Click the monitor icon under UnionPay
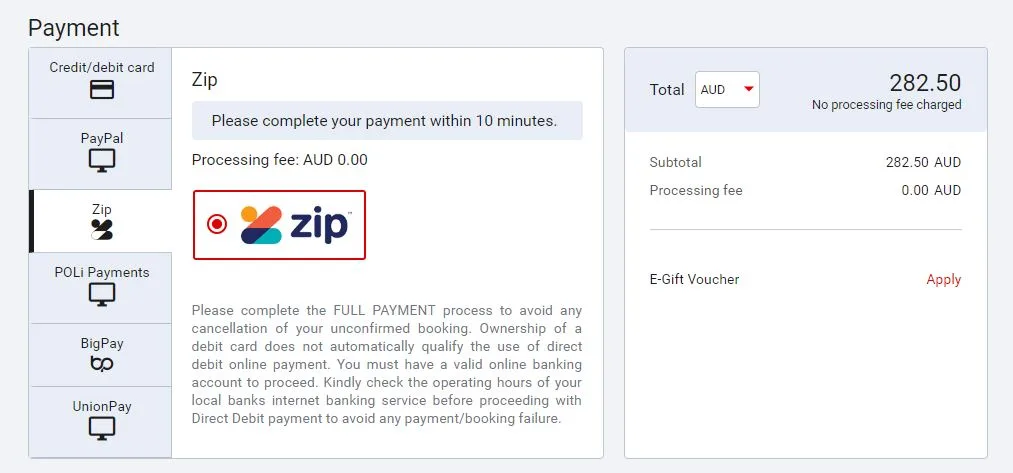Screen dimensions: 1013x473 102,428
